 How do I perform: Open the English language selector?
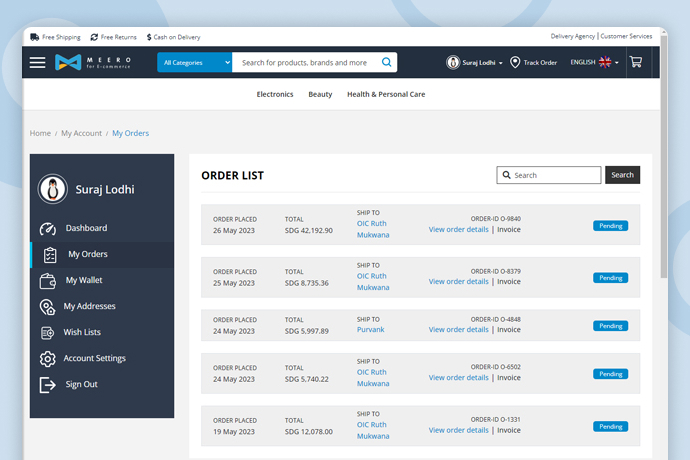[x=594, y=62]
